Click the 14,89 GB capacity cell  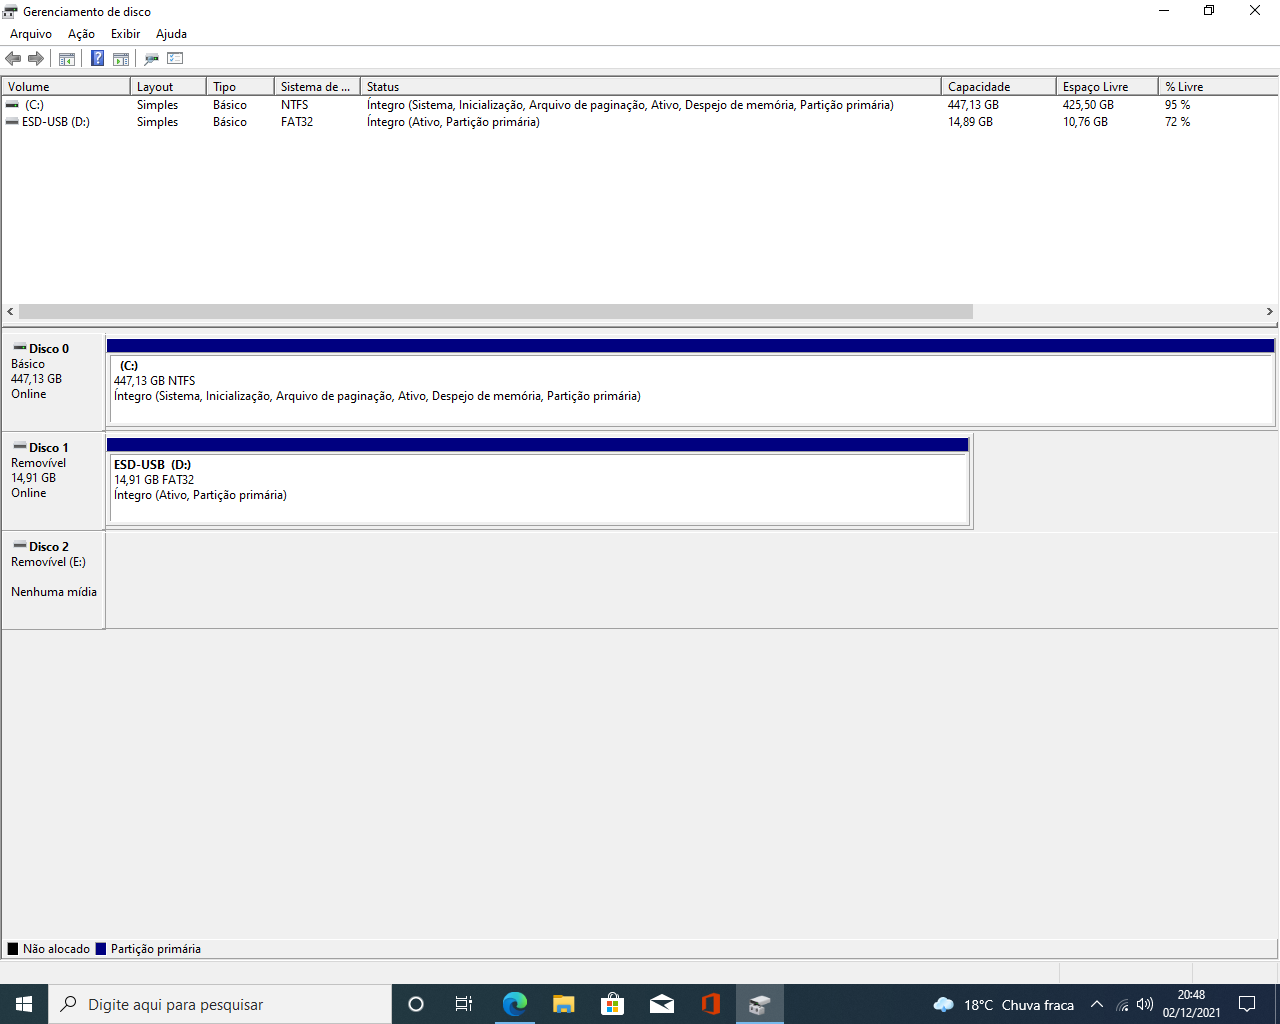(970, 122)
